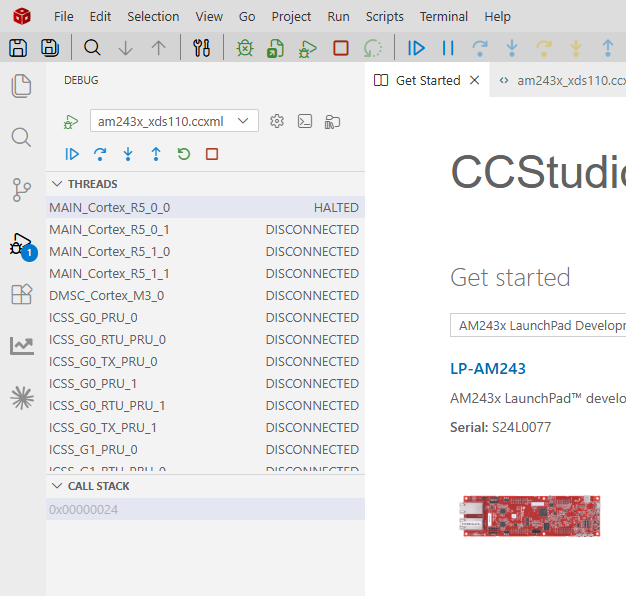Click Step Out arrow in top toolbar
Image resolution: width=626 pixels, height=596 pixels.
[x=608, y=48]
